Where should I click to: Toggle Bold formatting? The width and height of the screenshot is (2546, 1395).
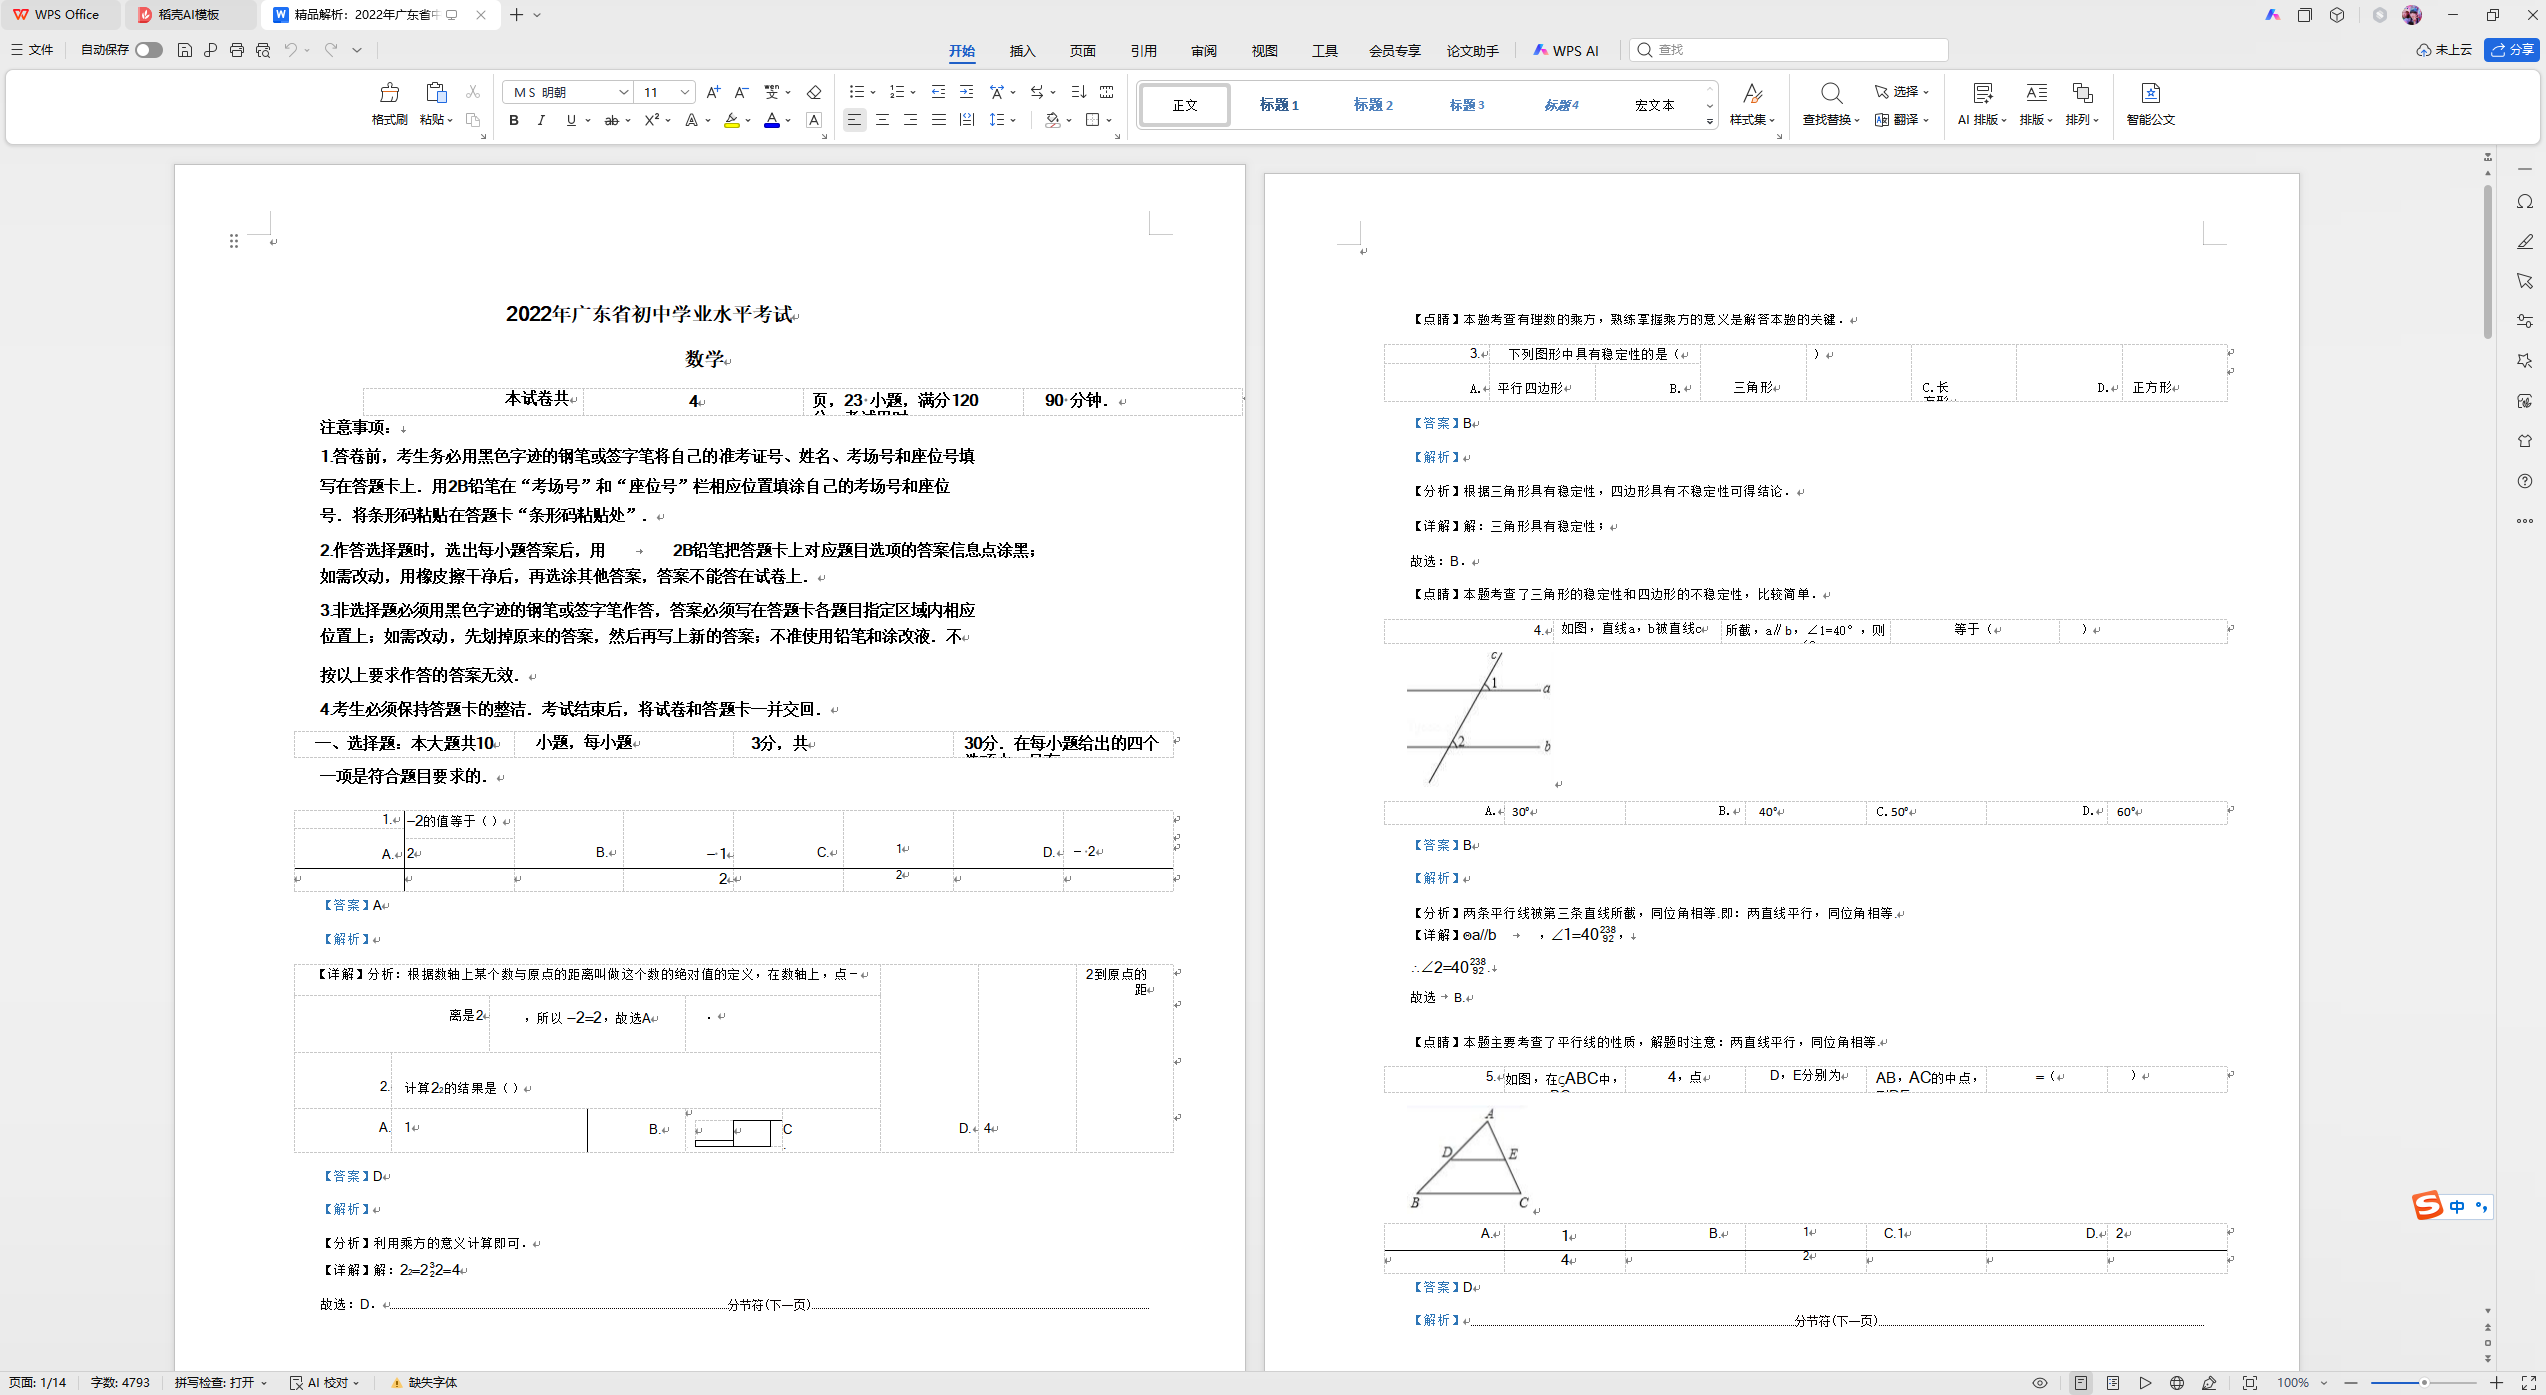coord(514,120)
